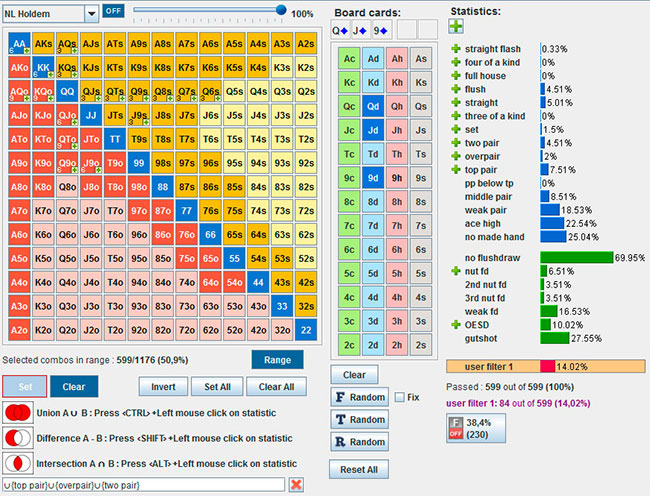Click the Difference A-B set operation icon
Image resolution: width=650 pixels, height=496 pixels.
click(x=16, y=438)
